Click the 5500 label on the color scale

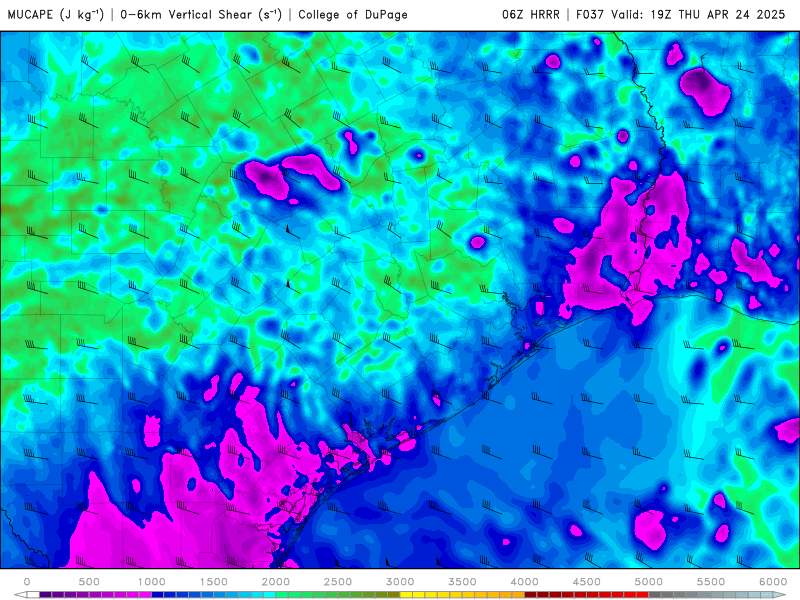[x=711, y=582]
